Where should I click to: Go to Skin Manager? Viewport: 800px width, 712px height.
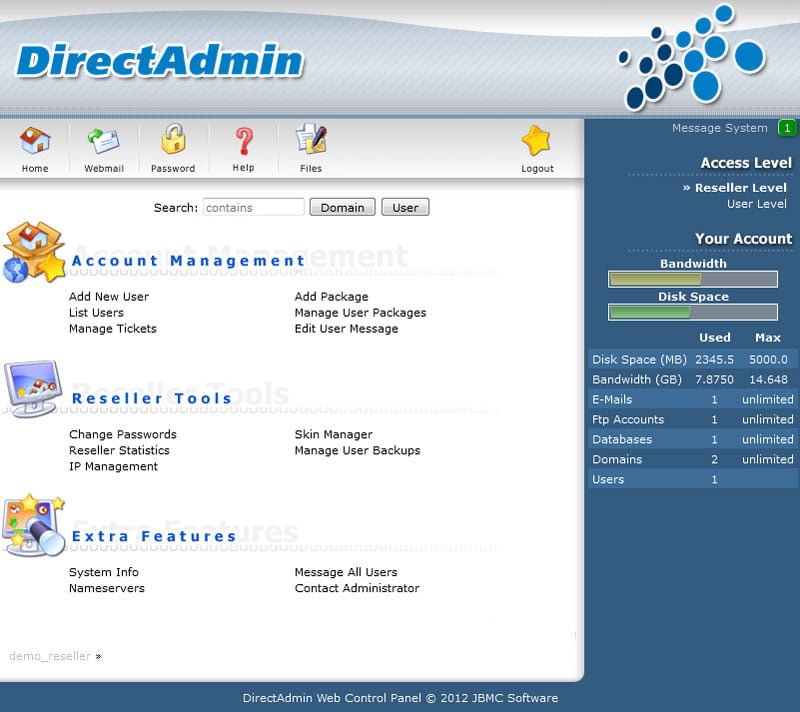333,435
